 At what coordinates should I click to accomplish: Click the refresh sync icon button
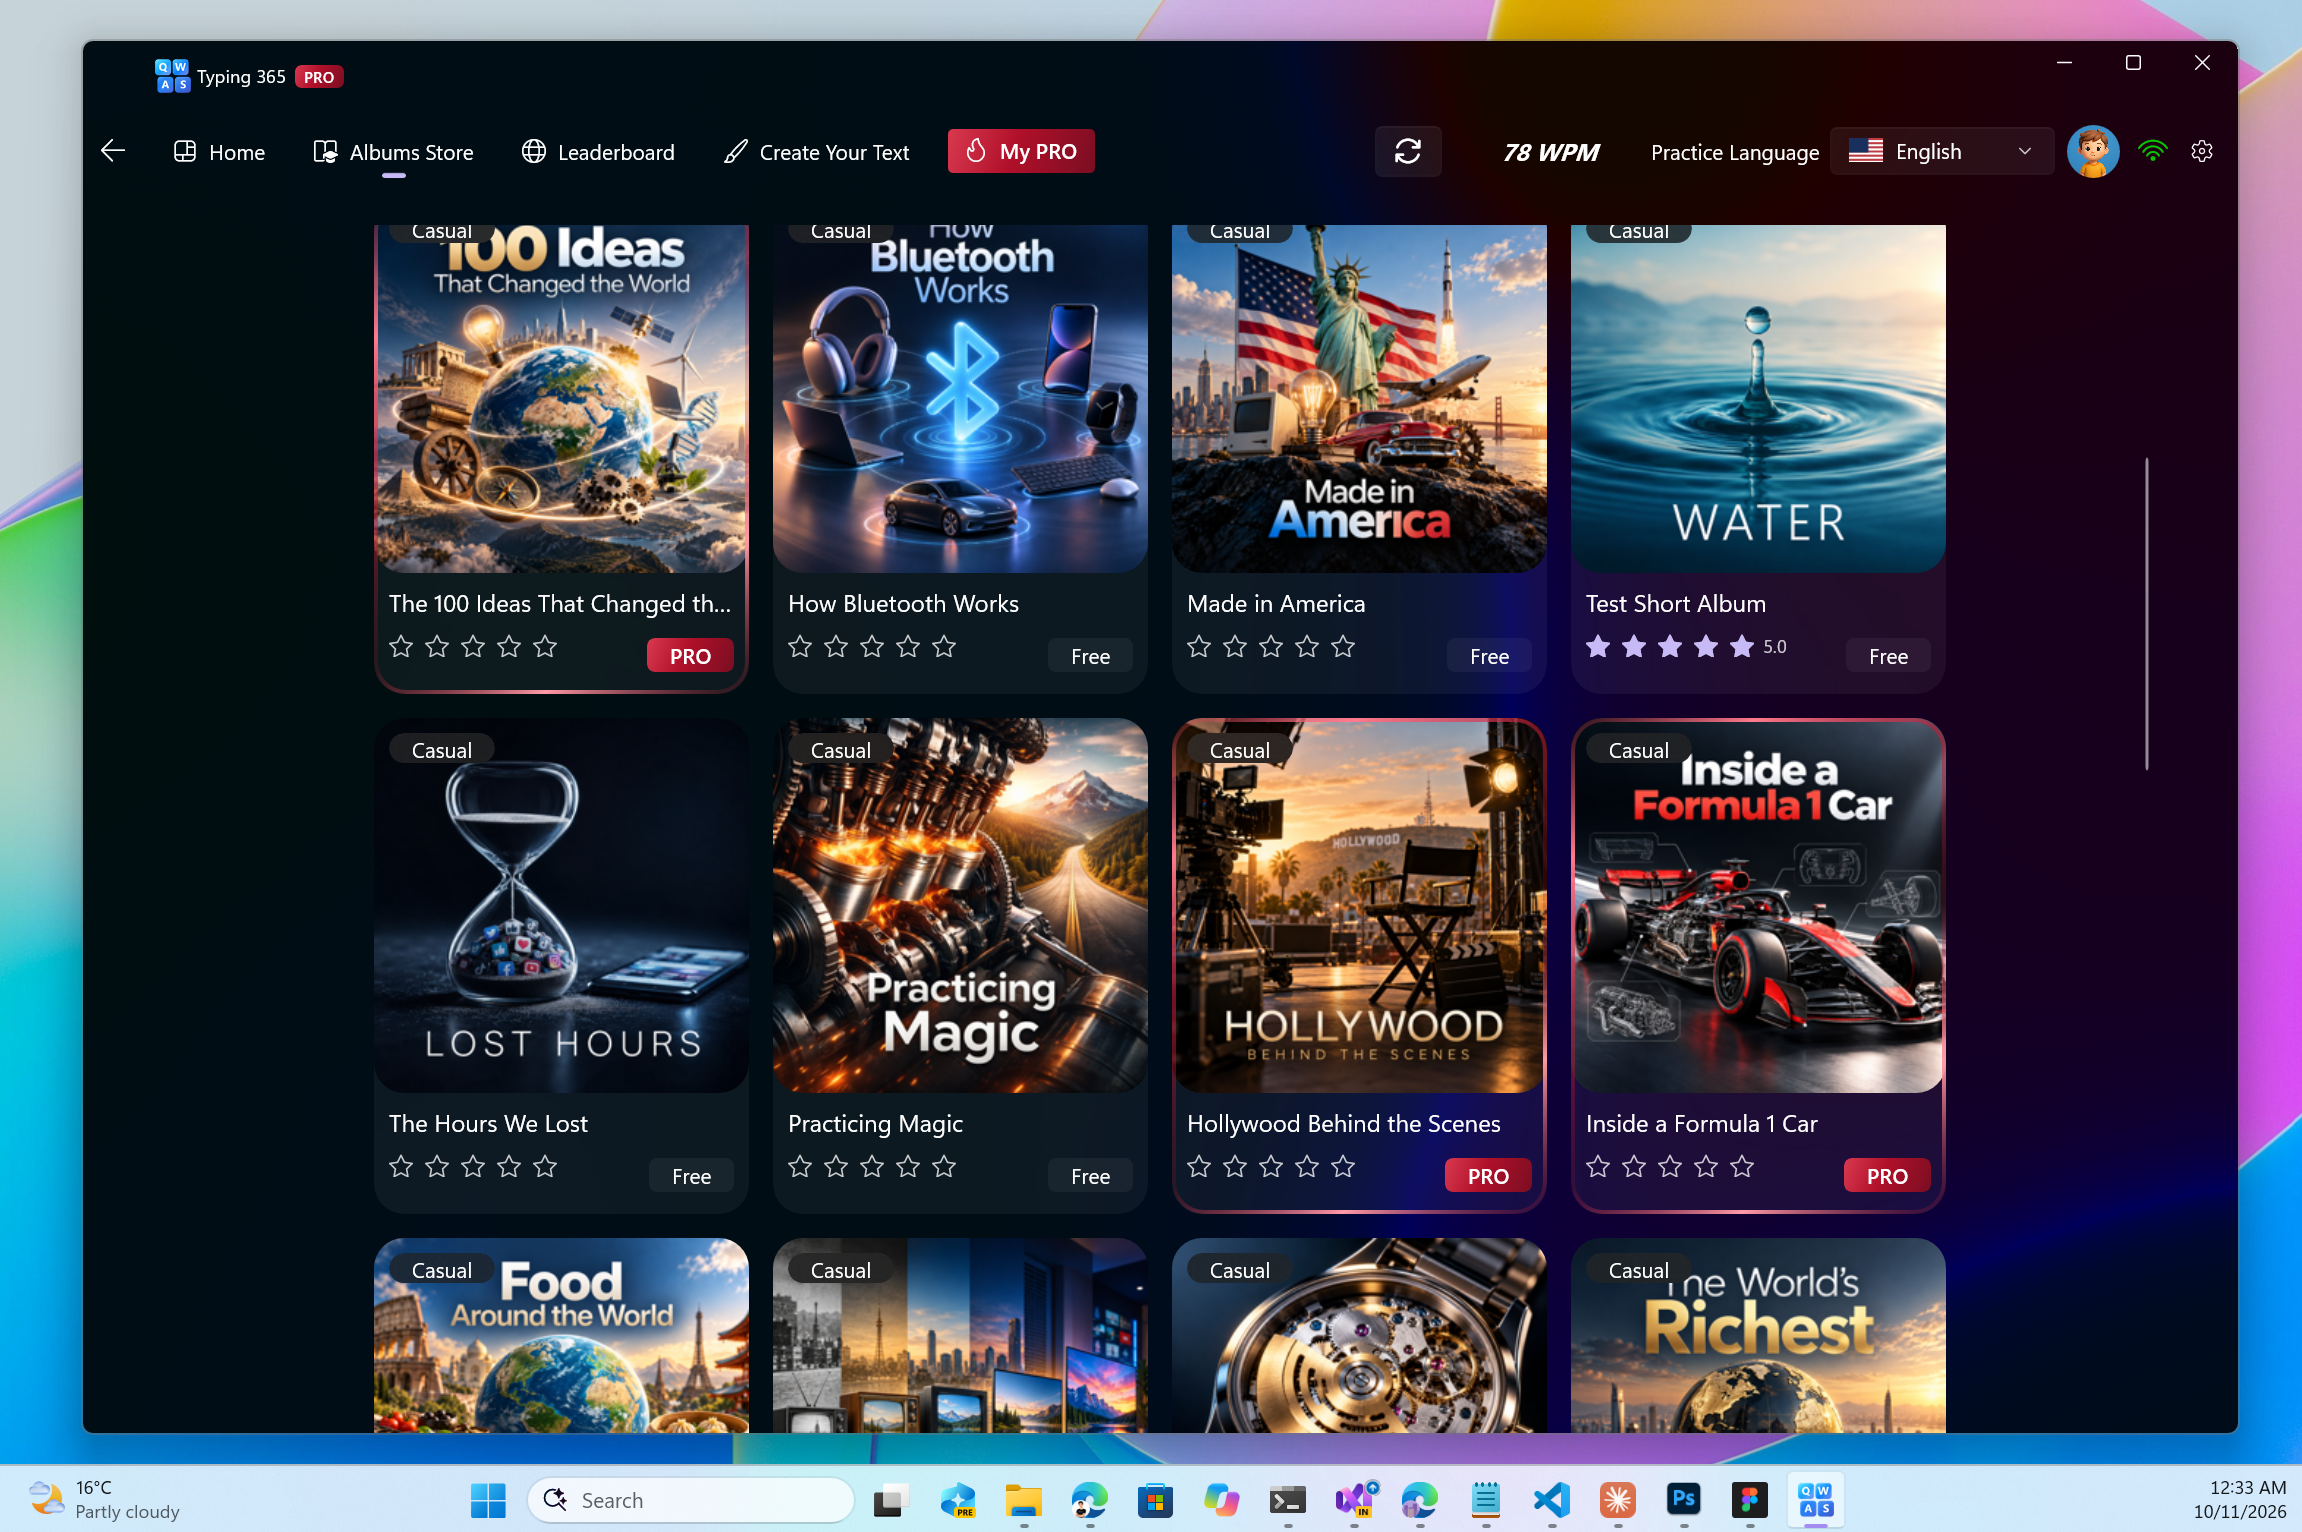(x=1407, y=151)
